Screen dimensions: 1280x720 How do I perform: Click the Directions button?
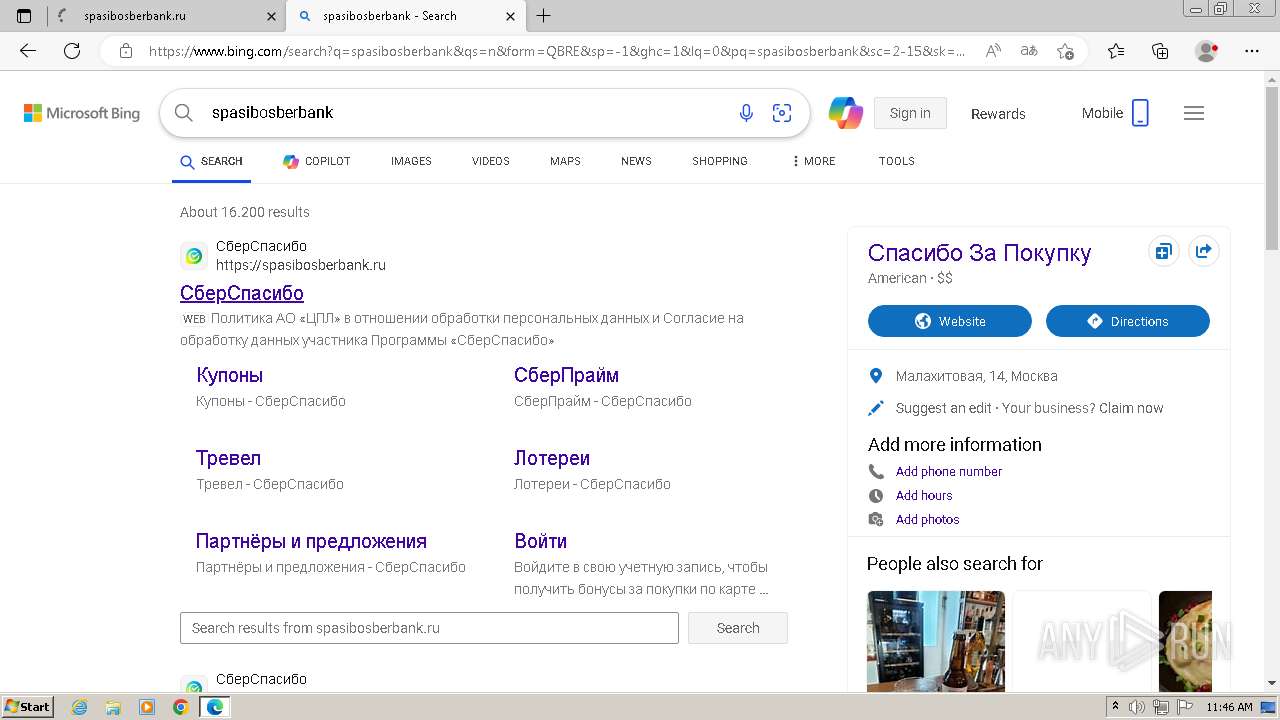[1128, 321]
